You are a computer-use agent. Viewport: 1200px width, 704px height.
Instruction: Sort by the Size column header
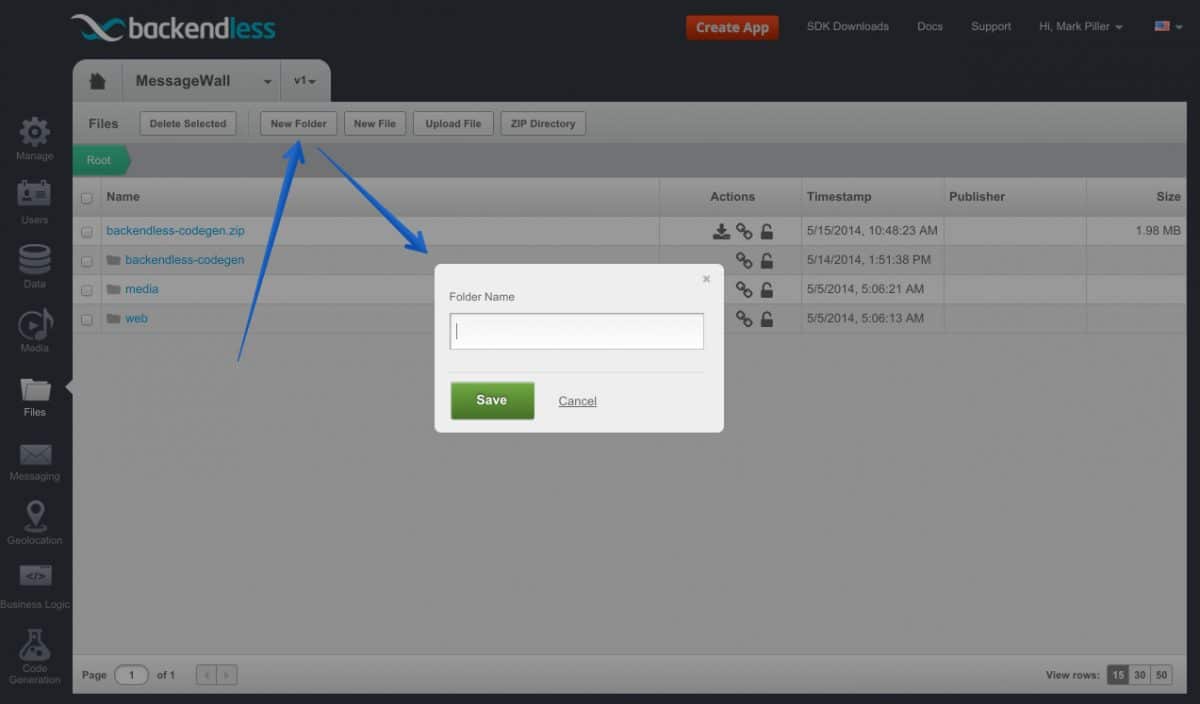(1168, 197)
